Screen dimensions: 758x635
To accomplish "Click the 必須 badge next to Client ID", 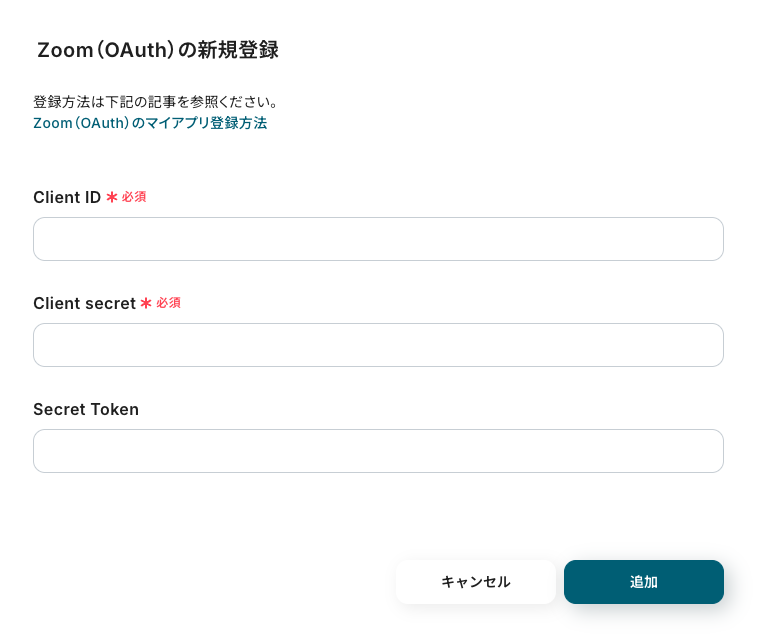I will coord(134,197).
